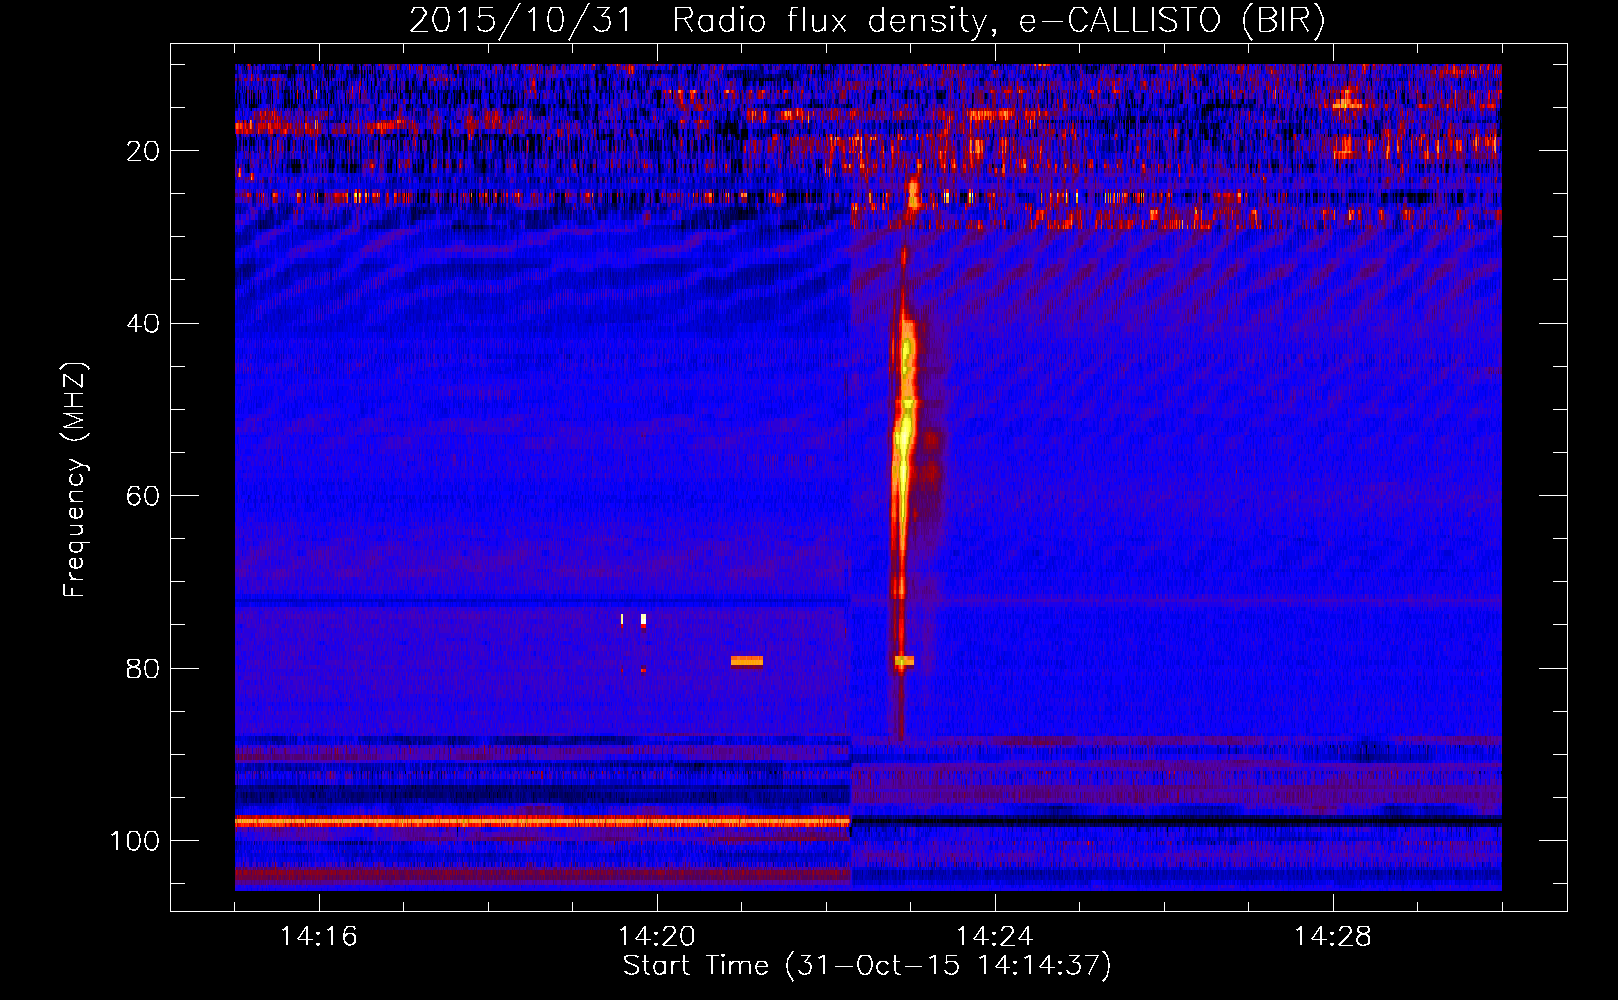Select the 20 tick label on the frequency axis

point(143,151)
